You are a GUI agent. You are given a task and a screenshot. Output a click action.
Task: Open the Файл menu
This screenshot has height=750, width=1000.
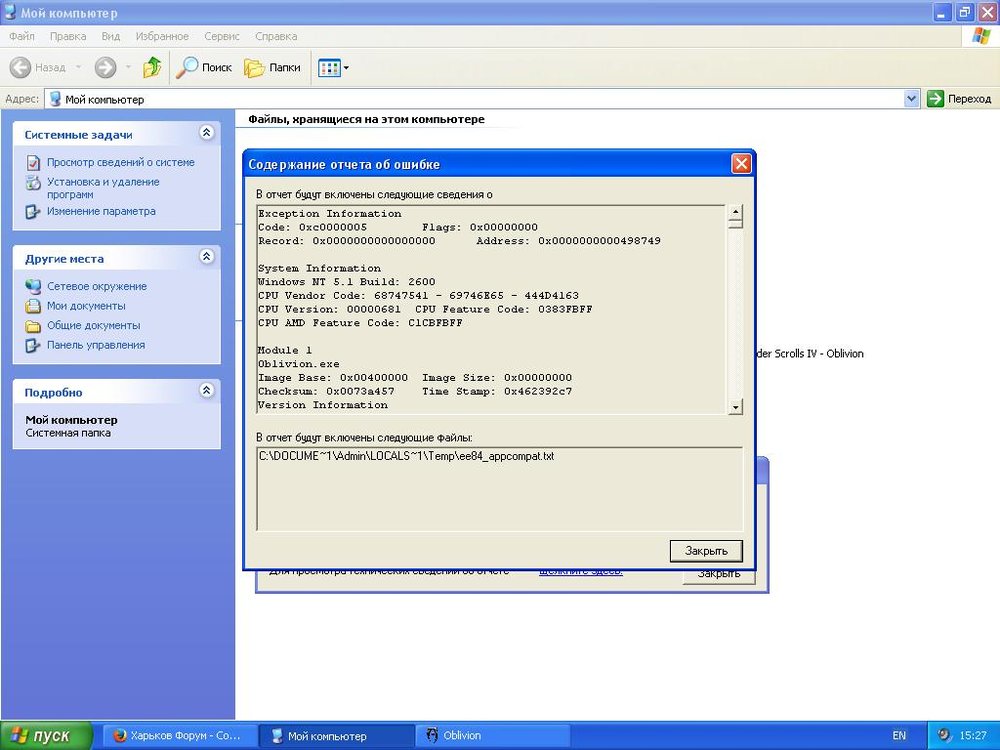[x=22, y=36]
